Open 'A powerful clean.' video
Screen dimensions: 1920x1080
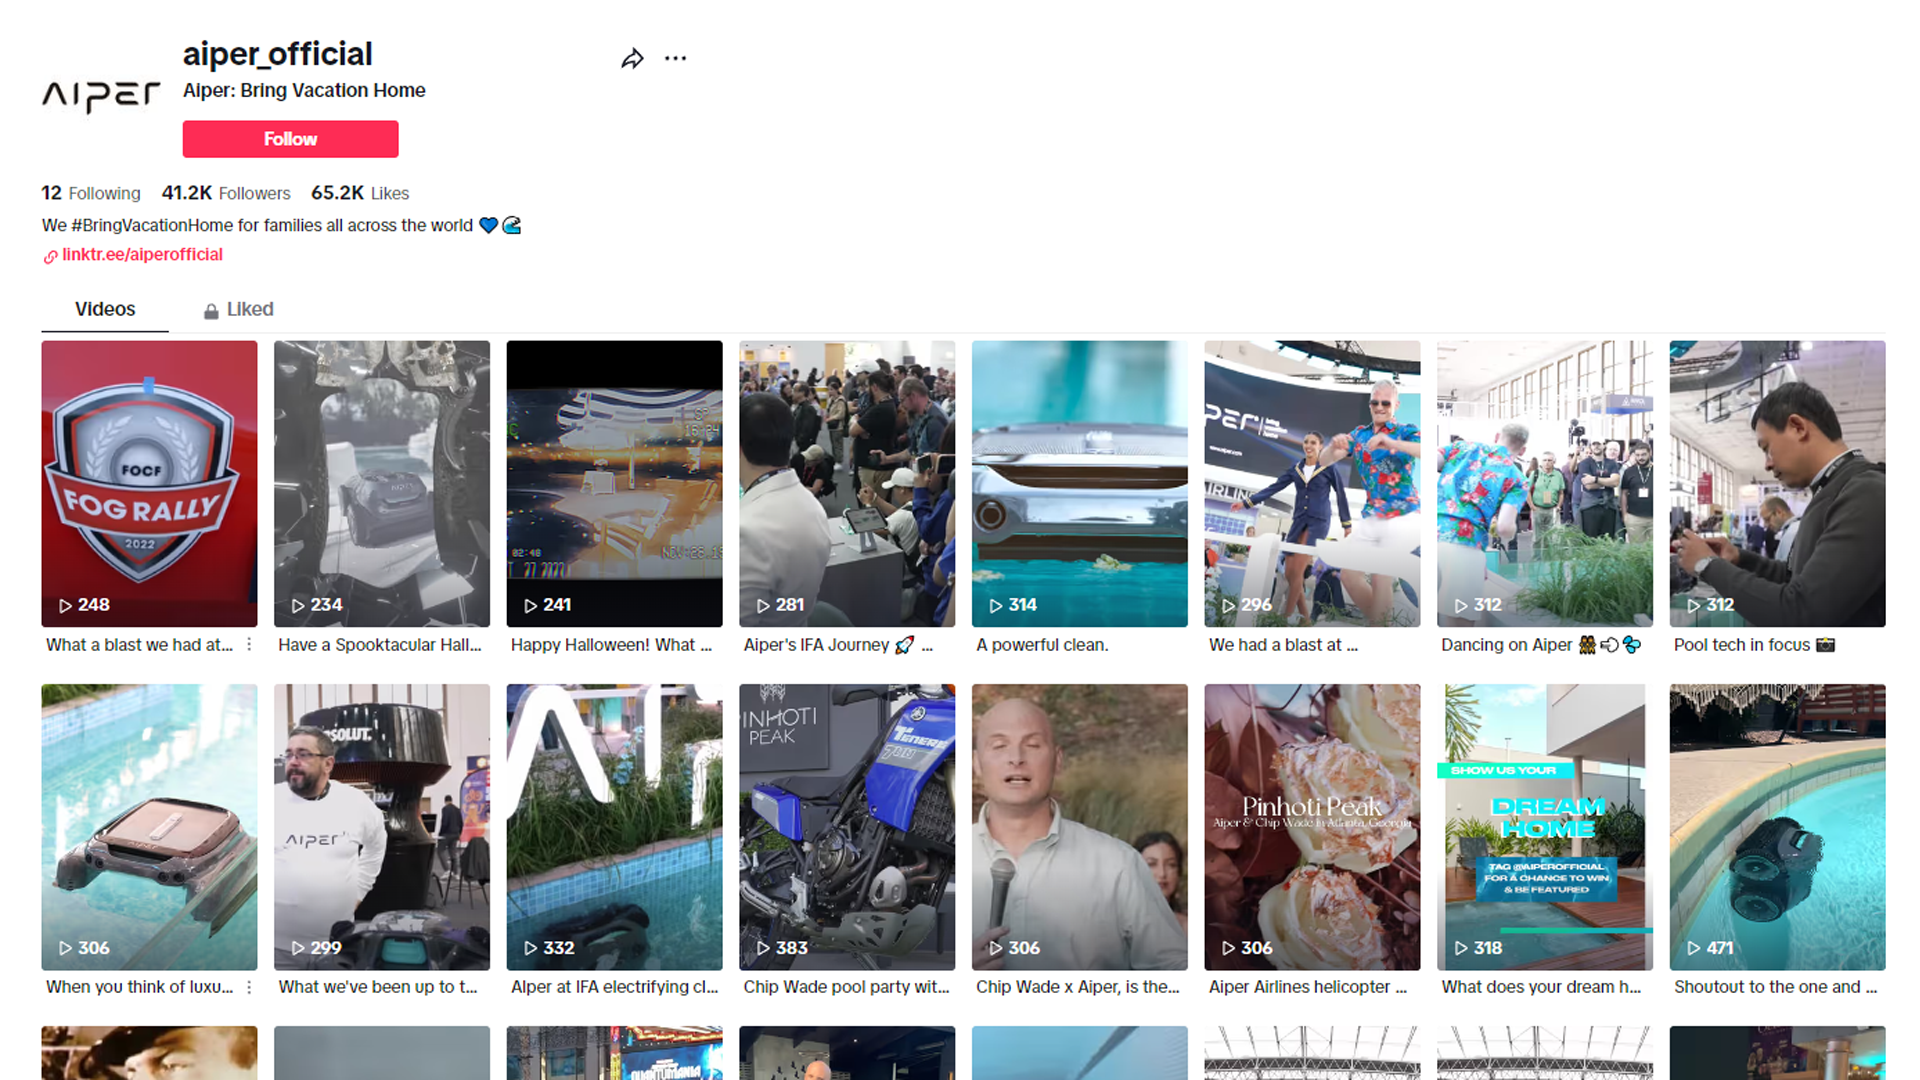[1042, 645]
